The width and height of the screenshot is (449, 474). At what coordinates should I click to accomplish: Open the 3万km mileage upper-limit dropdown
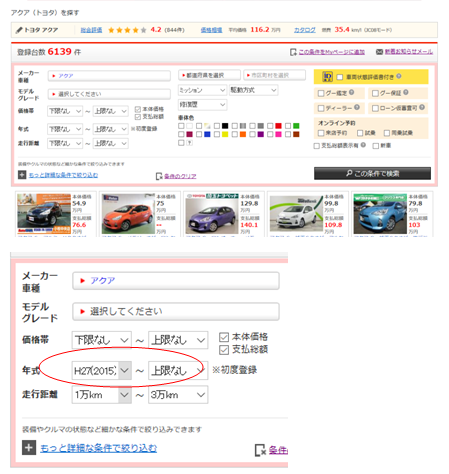click(178, 395)
